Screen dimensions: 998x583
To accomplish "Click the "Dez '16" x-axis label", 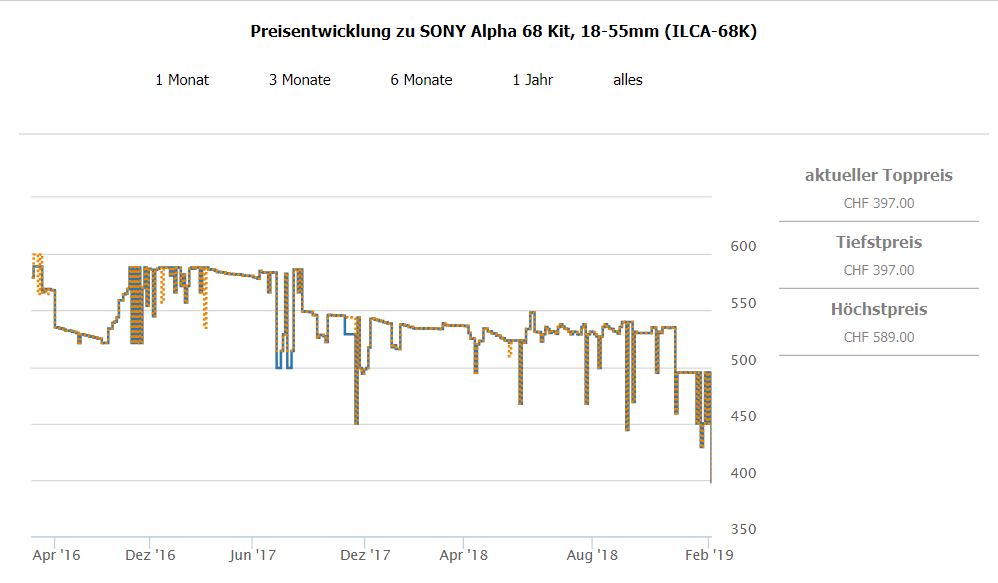I will [152, 554].
